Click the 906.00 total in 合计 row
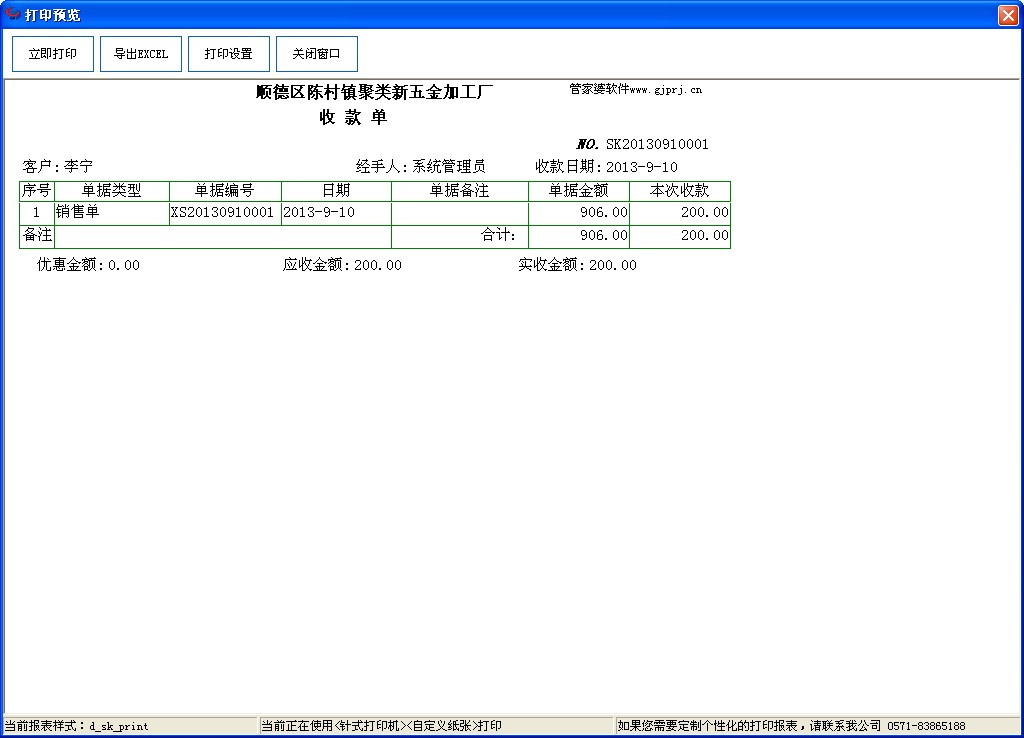 coord(579,235)
